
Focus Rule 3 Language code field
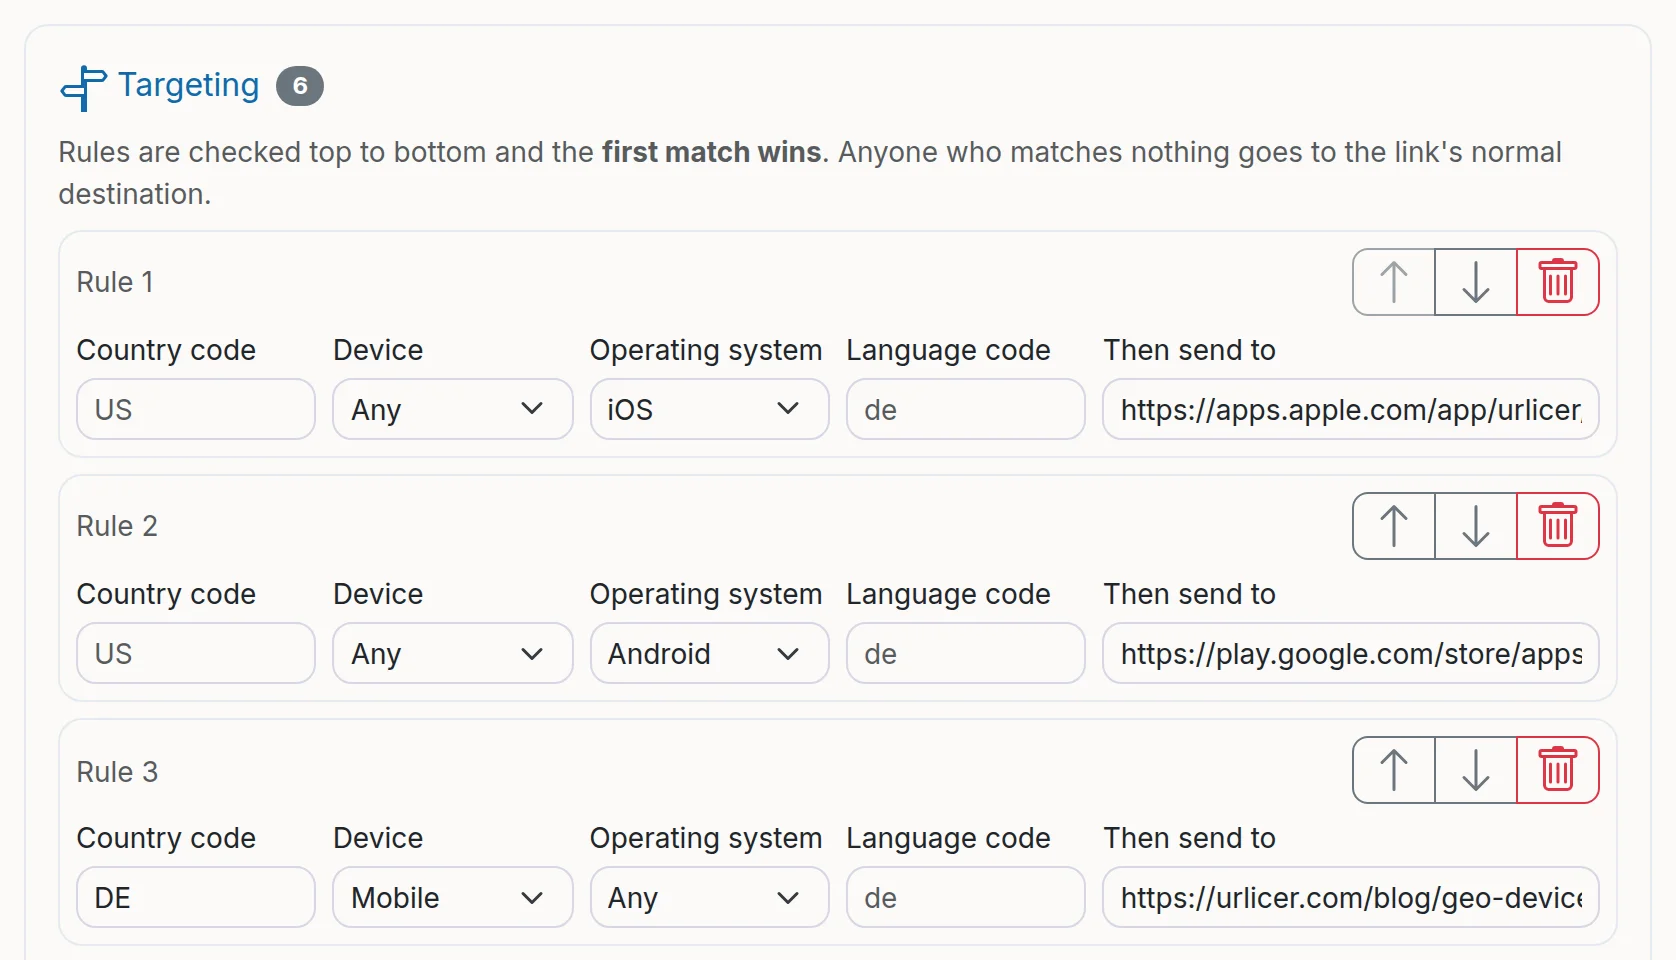pyautogui.click(x=966, y=897)
